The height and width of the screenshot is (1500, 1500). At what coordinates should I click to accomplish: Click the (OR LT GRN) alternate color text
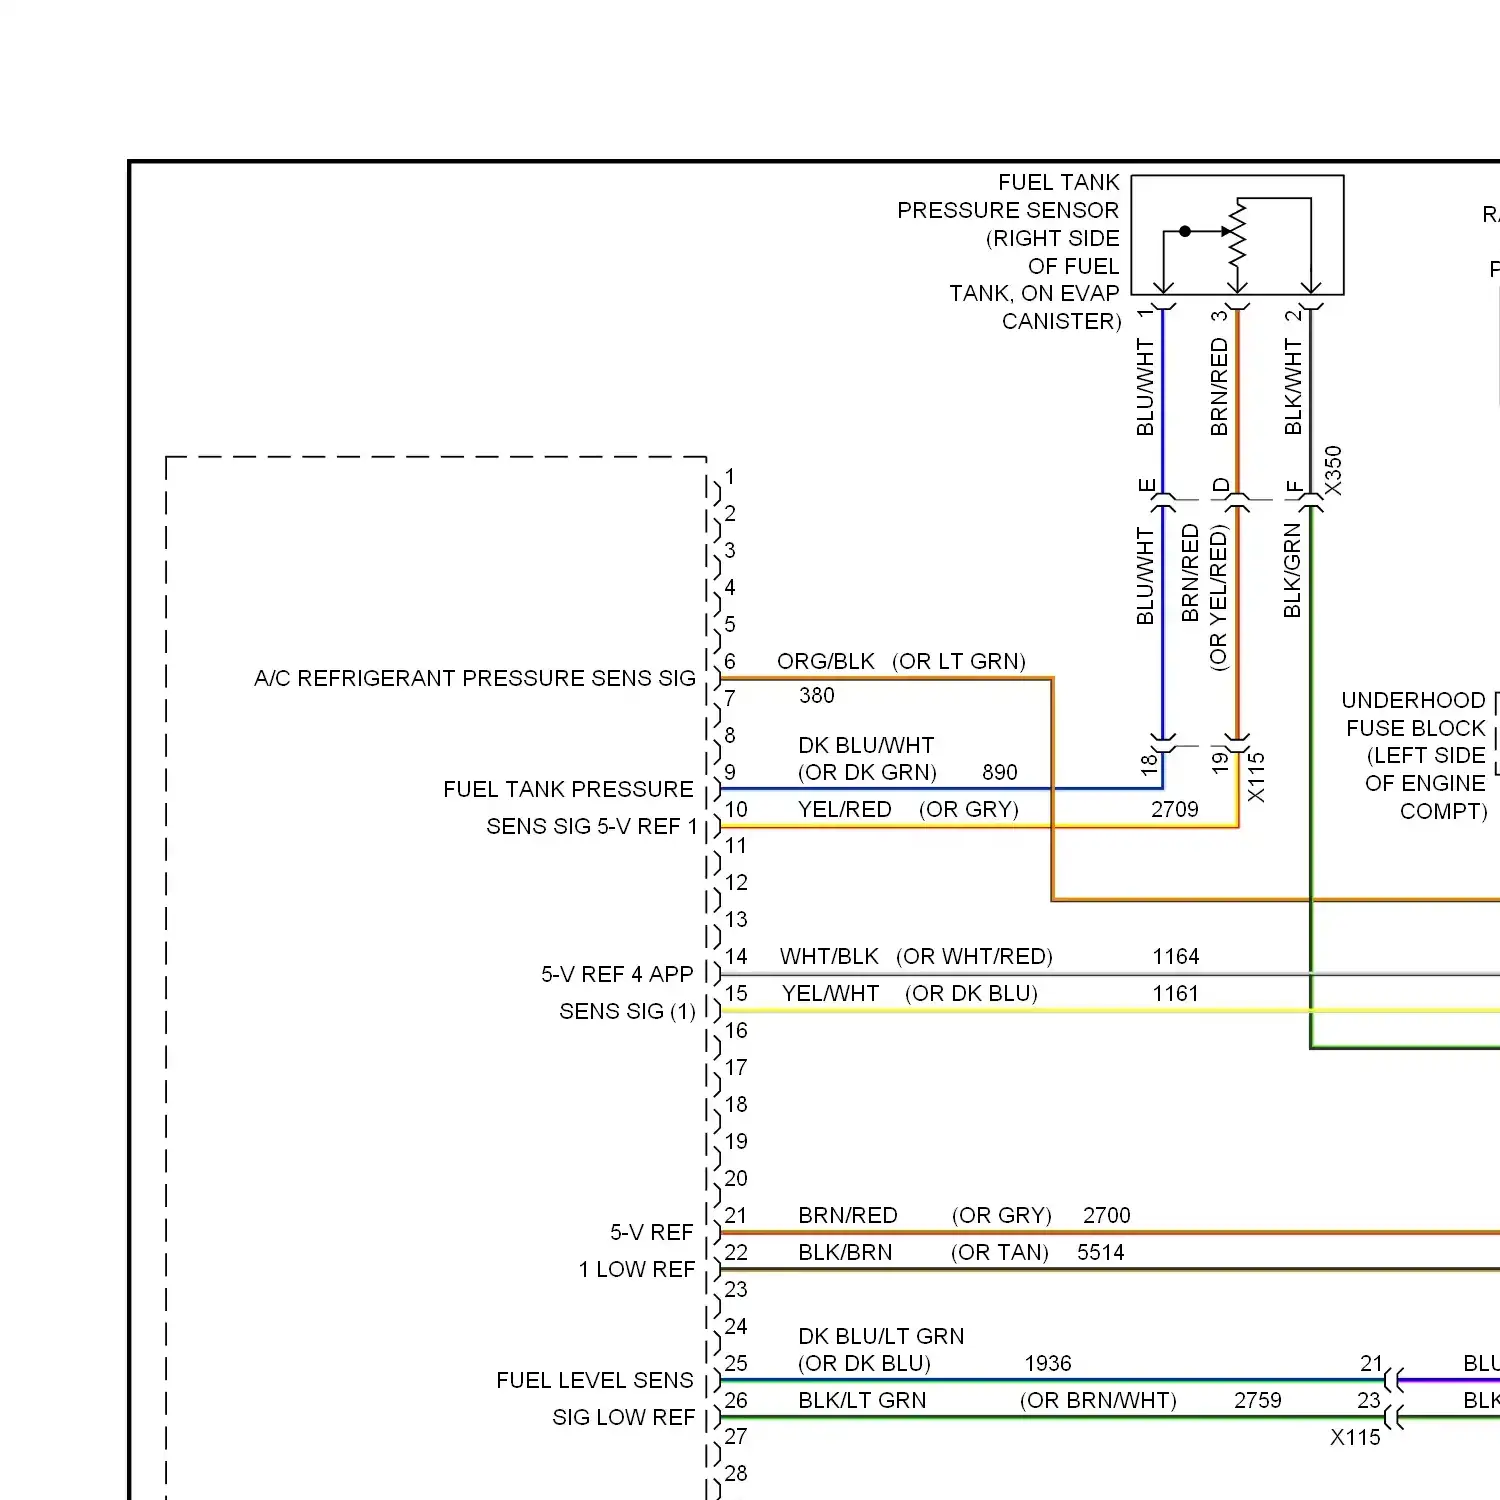click(959, 661)
